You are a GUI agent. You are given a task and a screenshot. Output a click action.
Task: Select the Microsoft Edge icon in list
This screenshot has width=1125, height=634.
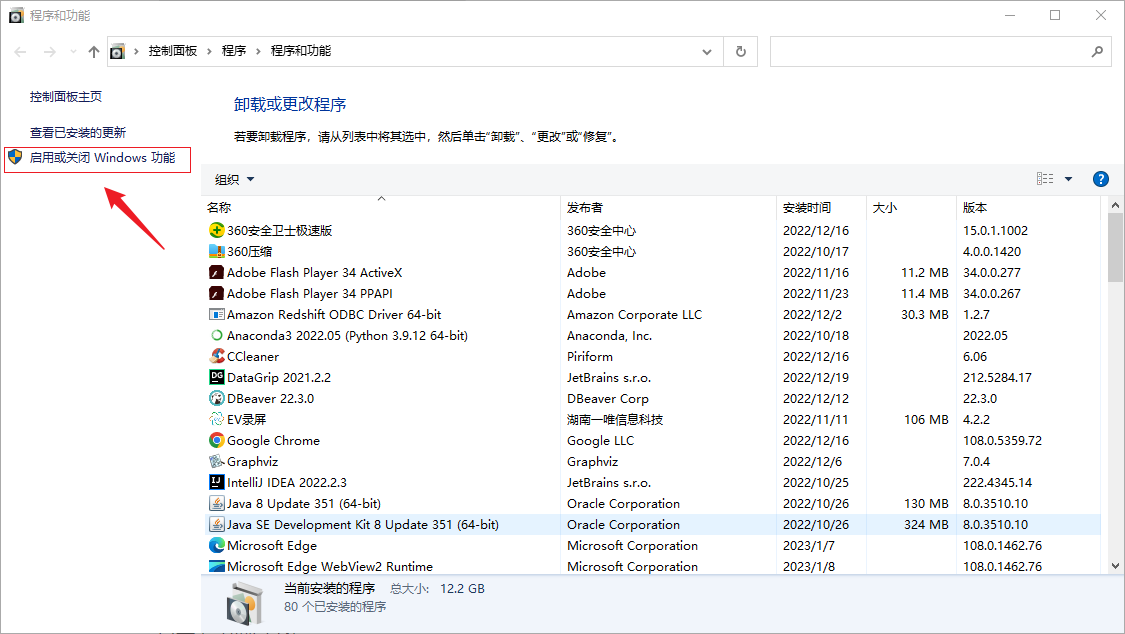216,545
